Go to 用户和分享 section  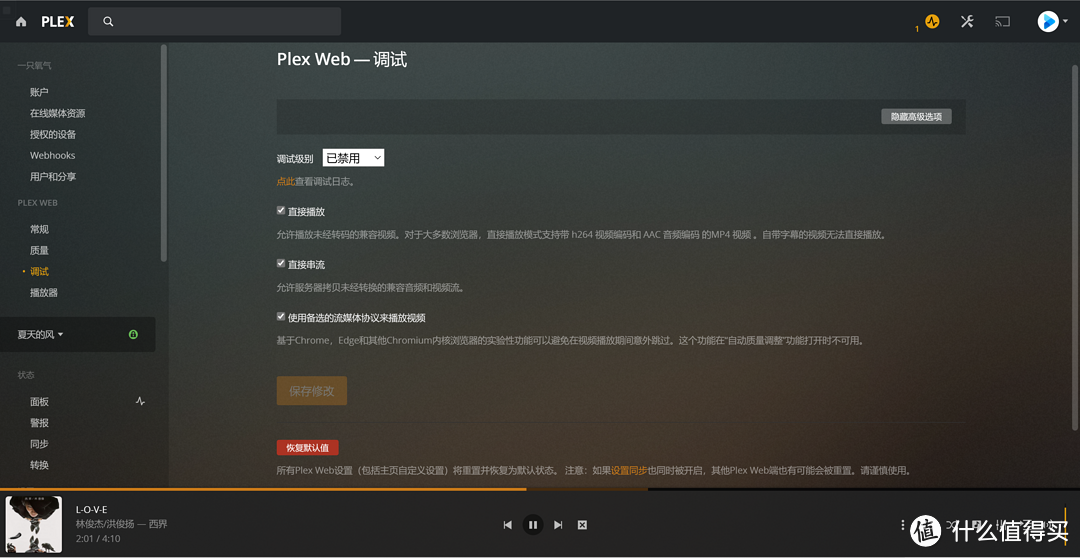(x=53, y=176)
